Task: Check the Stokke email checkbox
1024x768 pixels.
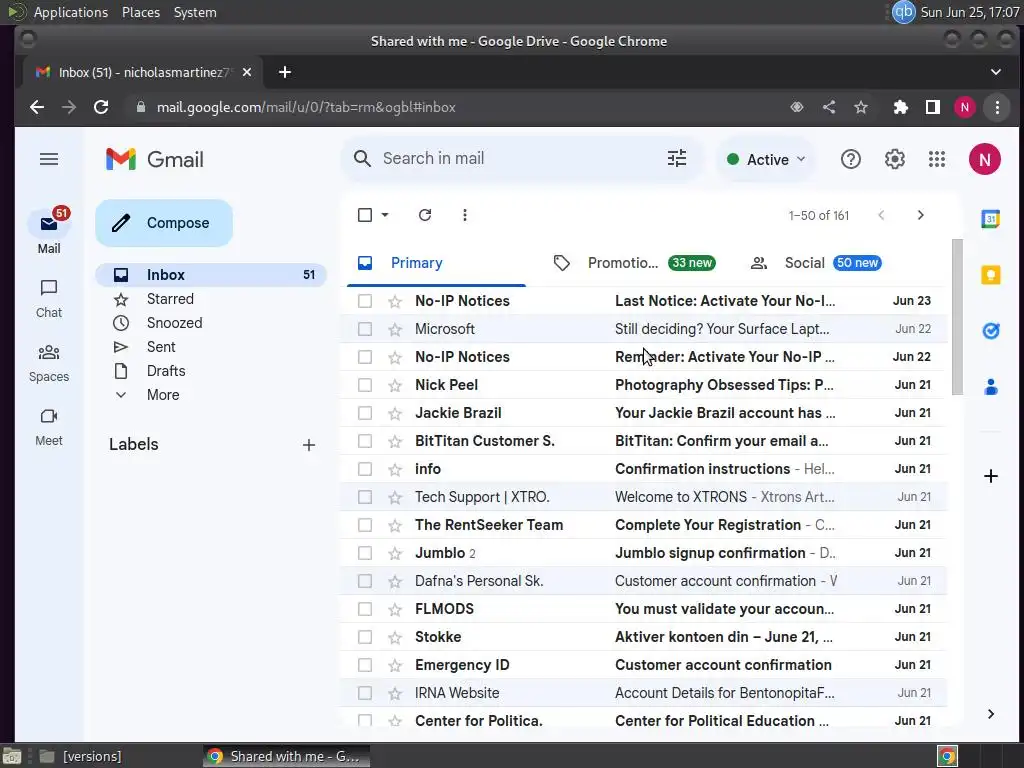Action: click(x=364, y=637)
